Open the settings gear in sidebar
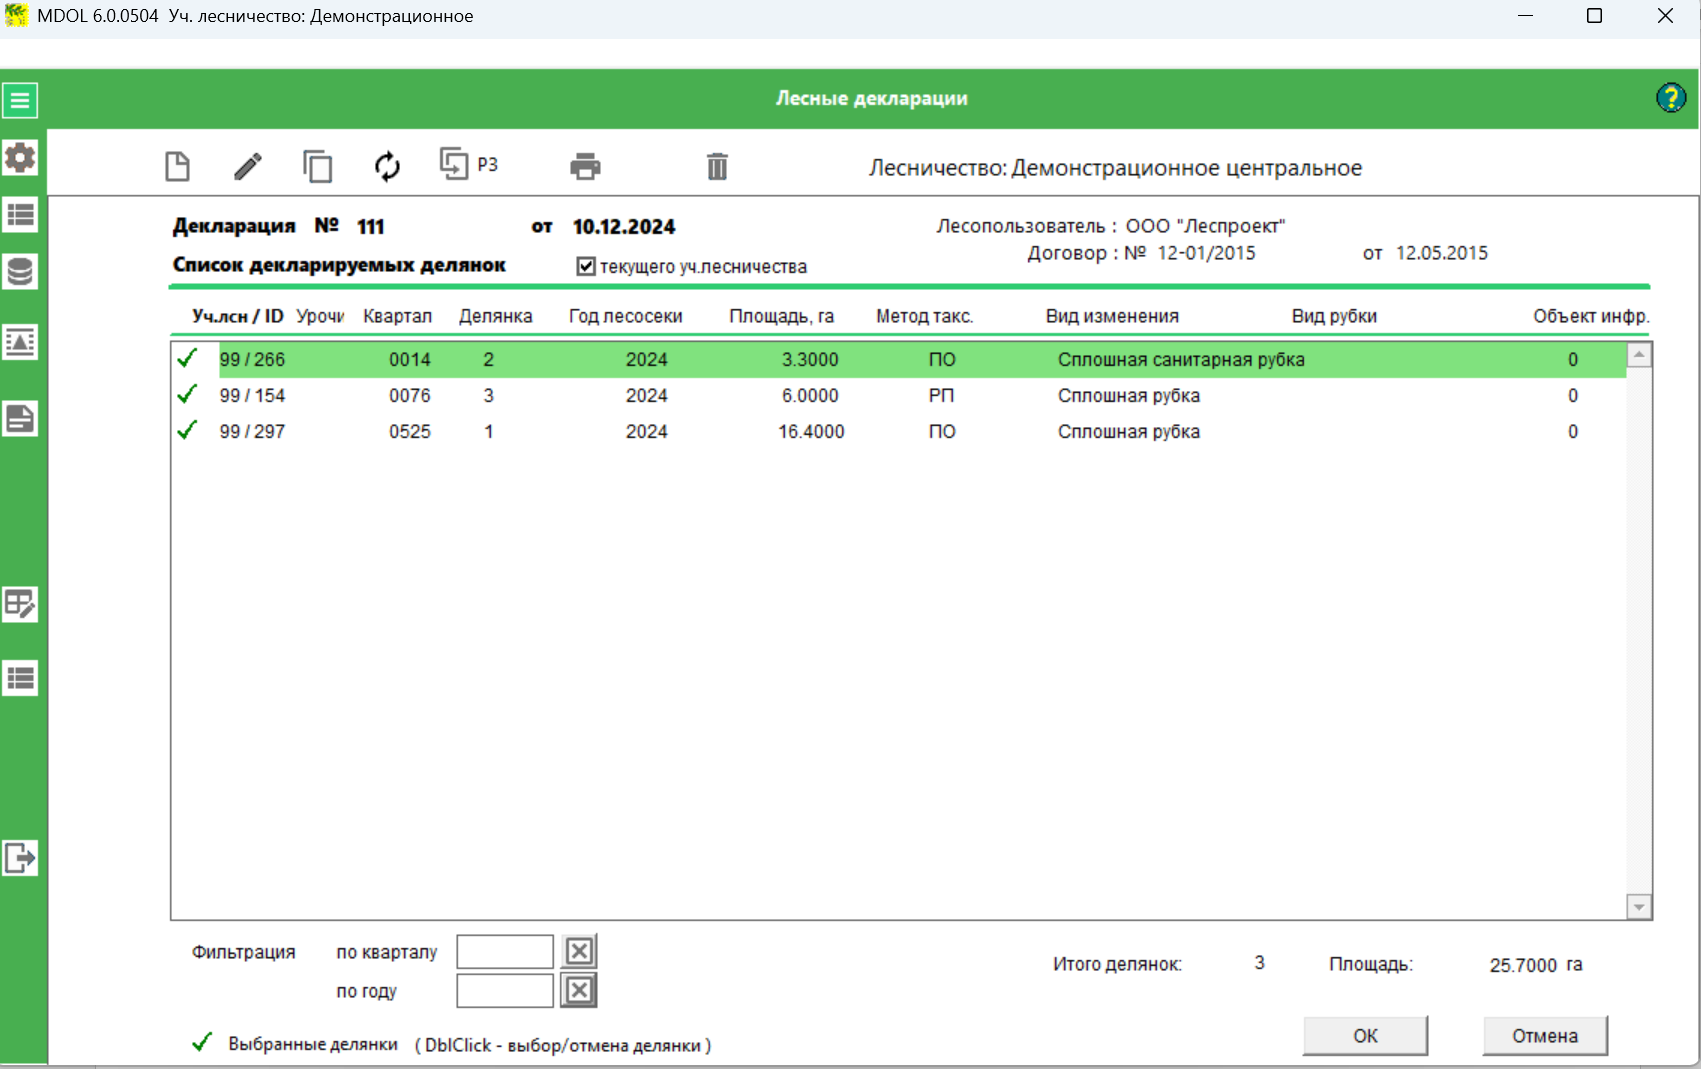 pyautogui.click(x=20, y=158)
